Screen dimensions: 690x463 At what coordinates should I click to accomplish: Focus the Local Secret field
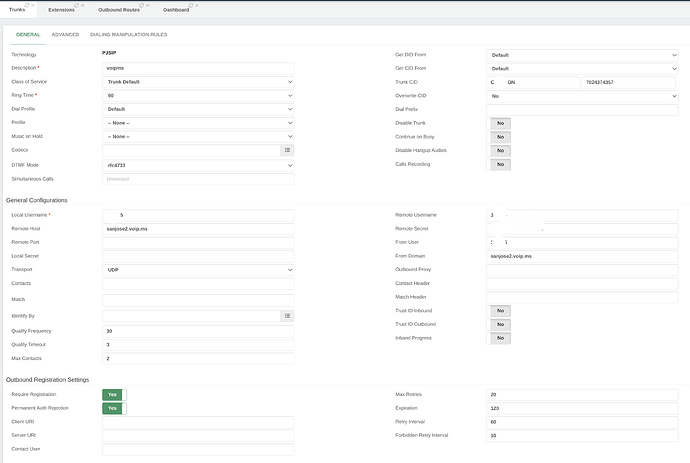(x=198, y=256)
